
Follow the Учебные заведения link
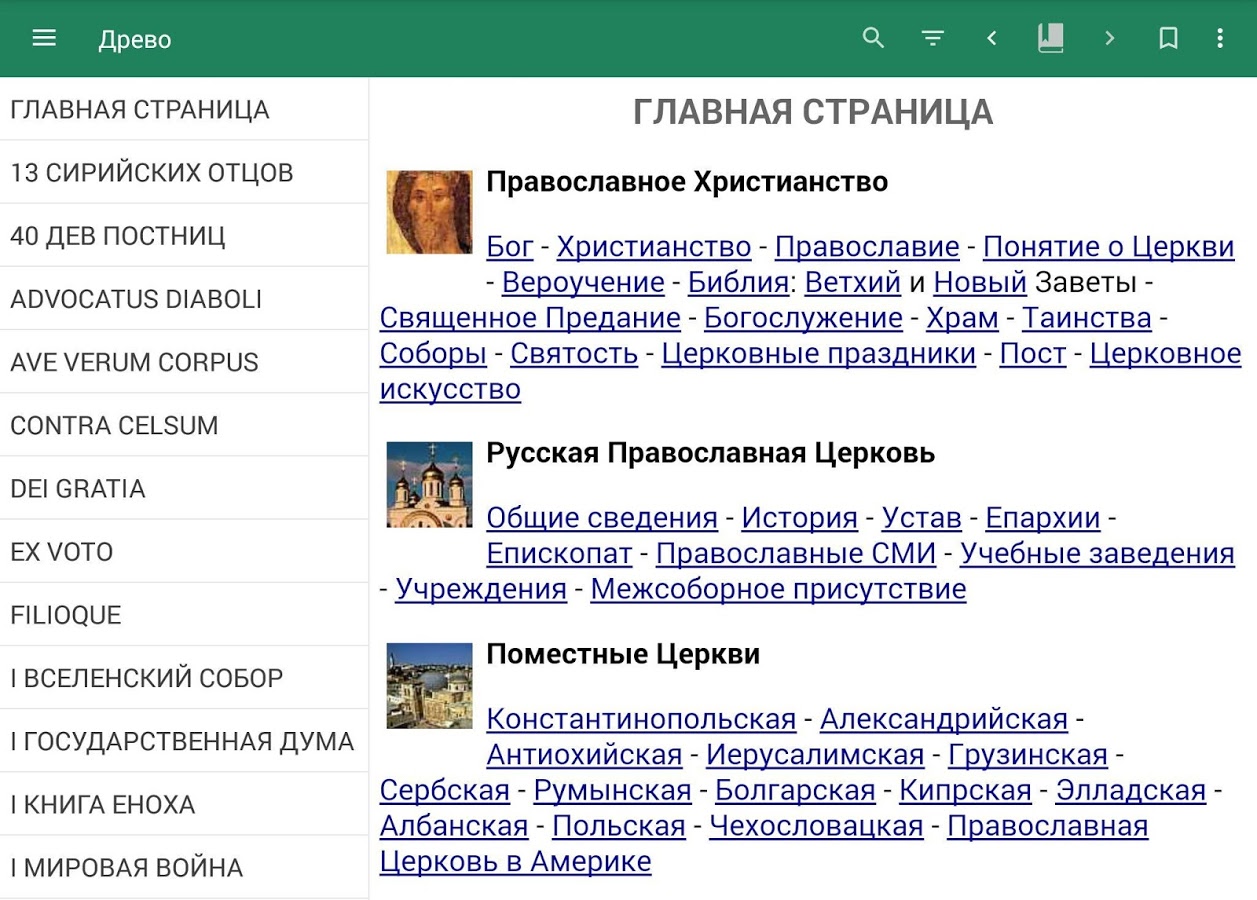click(1098, 553)
